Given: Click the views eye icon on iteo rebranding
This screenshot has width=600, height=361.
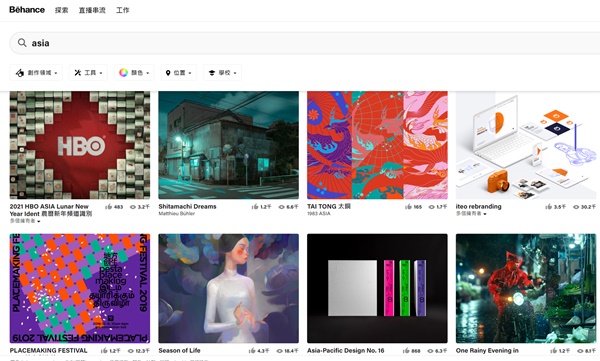Looking at the screenshot, I should [x=576, y=207].
